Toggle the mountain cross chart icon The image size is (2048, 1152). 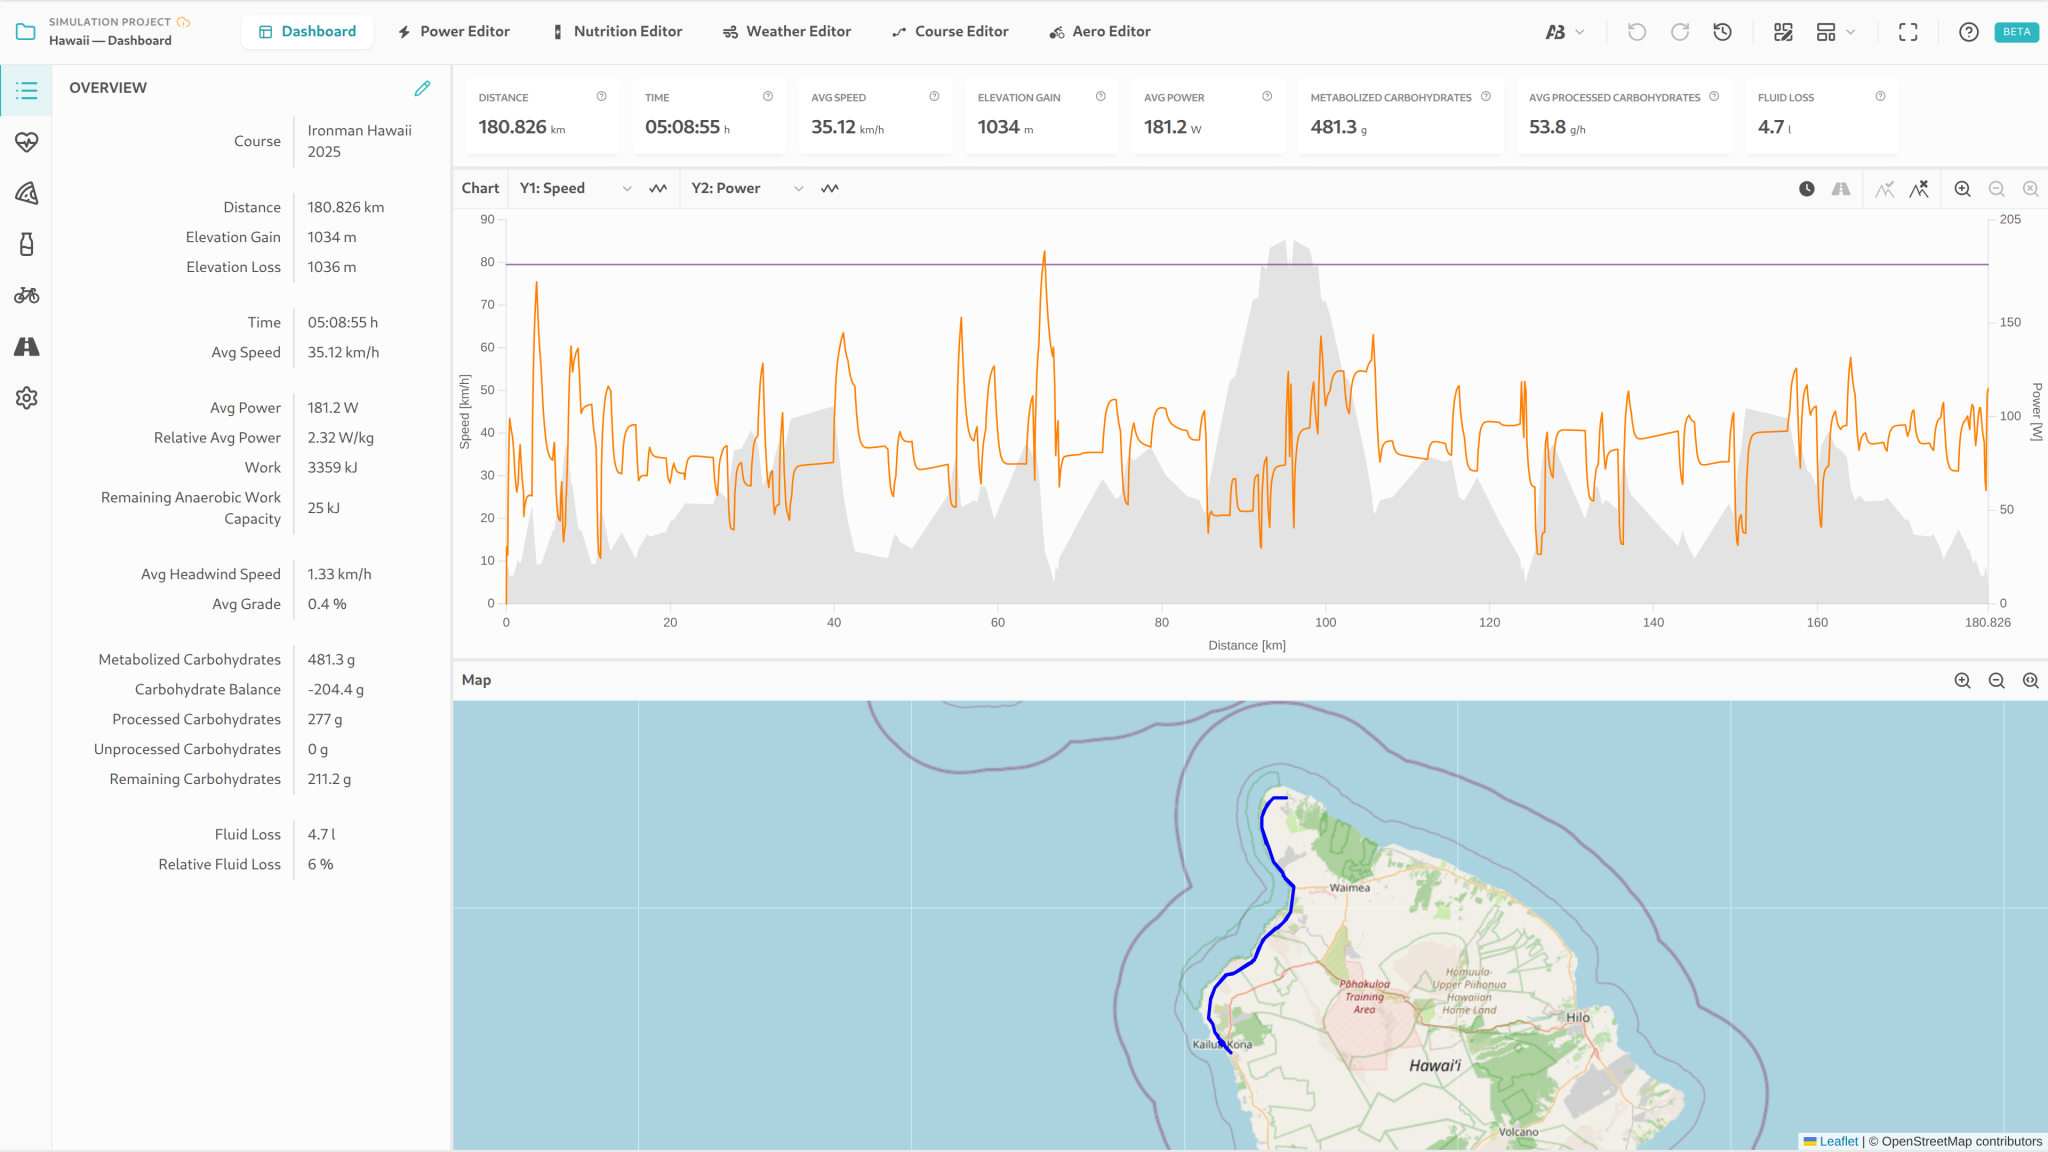click(x=1919, y=189)
